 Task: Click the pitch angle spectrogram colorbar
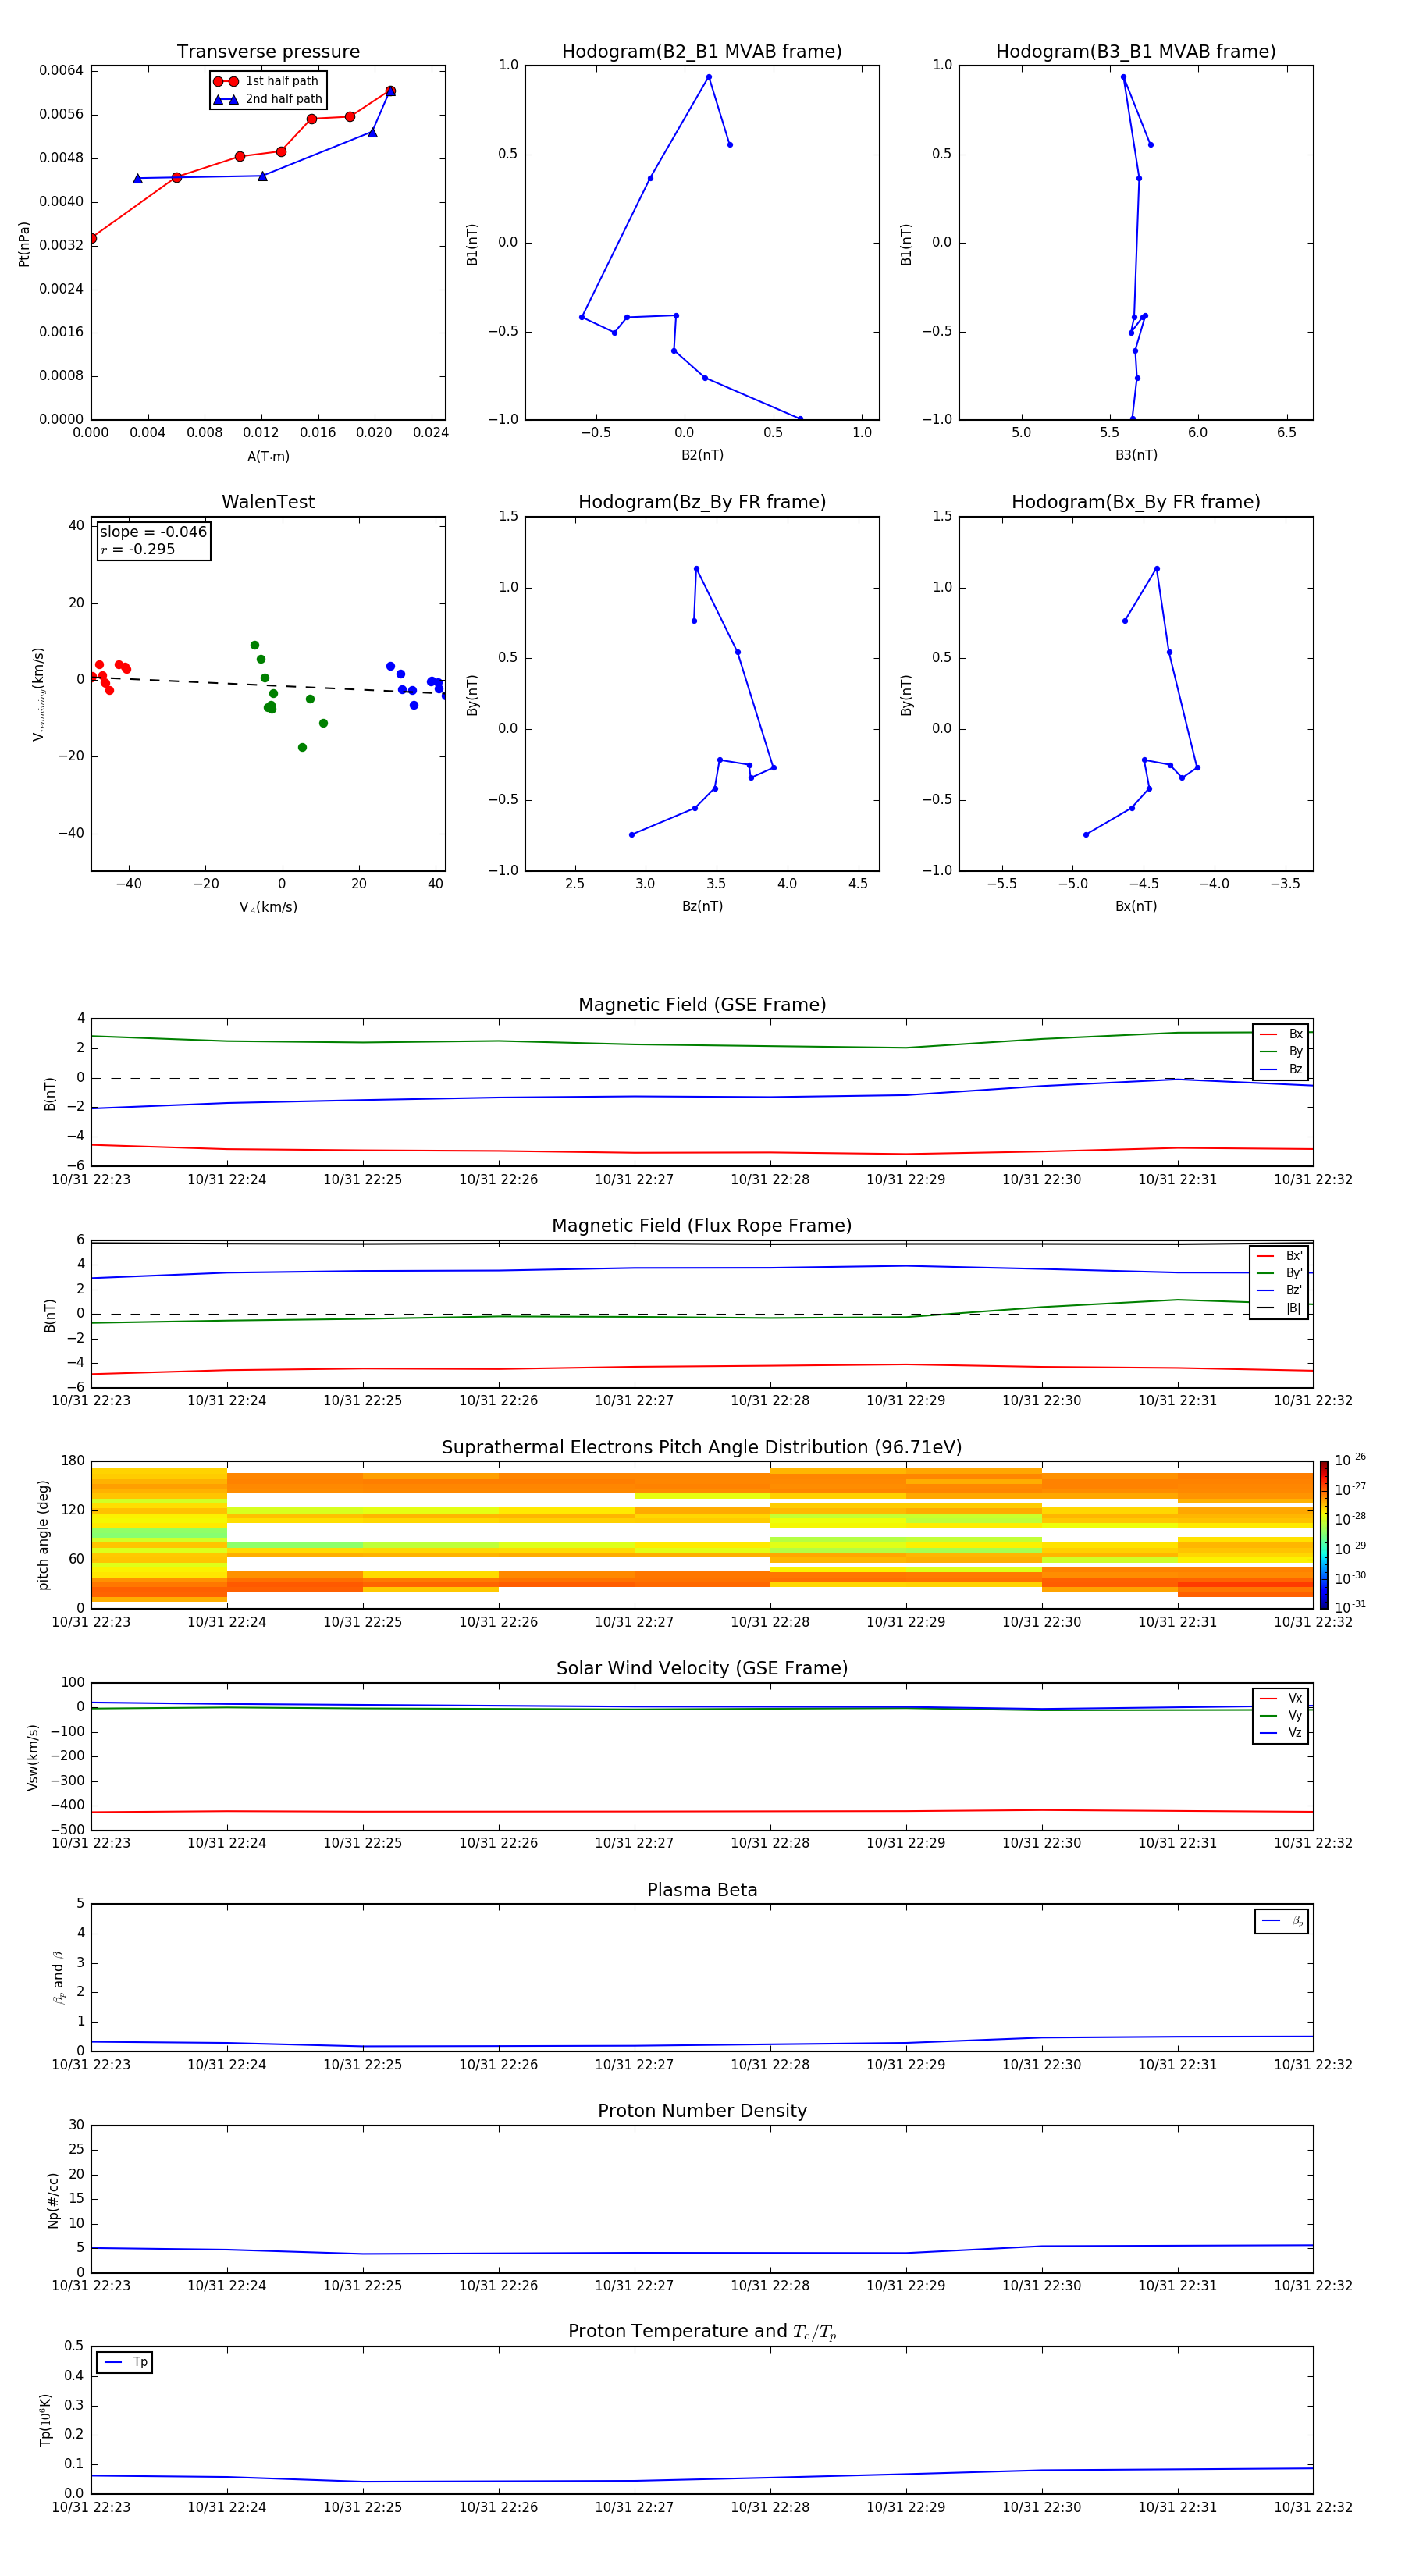coord(1324,1535)
